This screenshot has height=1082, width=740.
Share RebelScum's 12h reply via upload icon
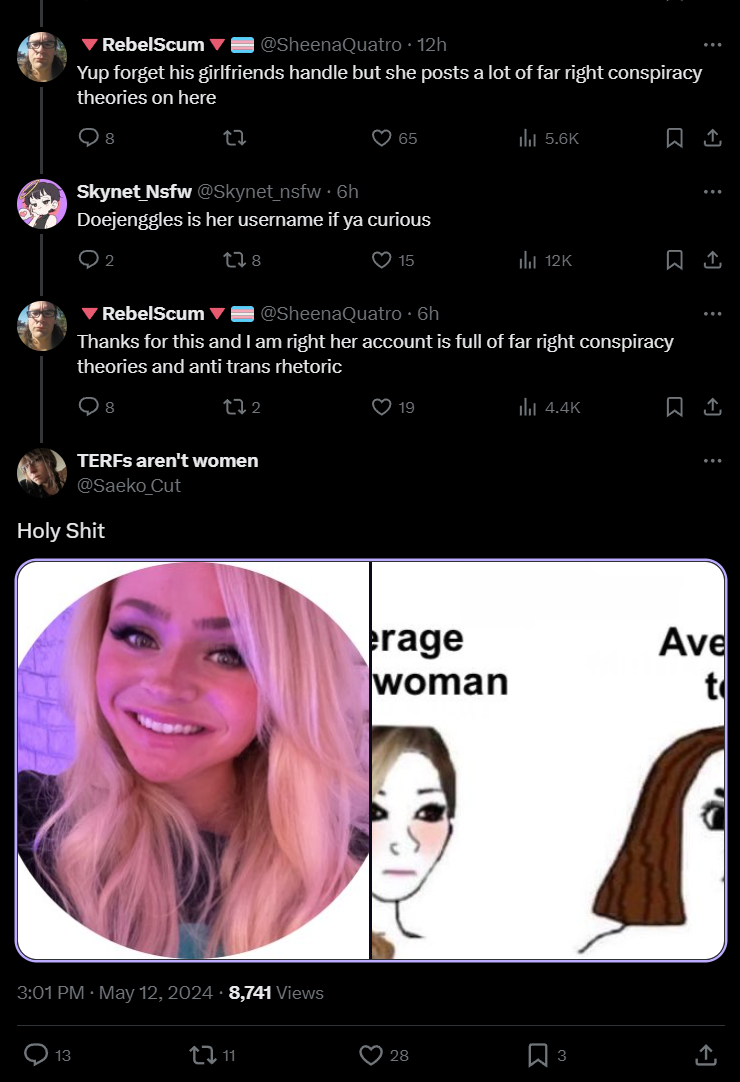712,138
